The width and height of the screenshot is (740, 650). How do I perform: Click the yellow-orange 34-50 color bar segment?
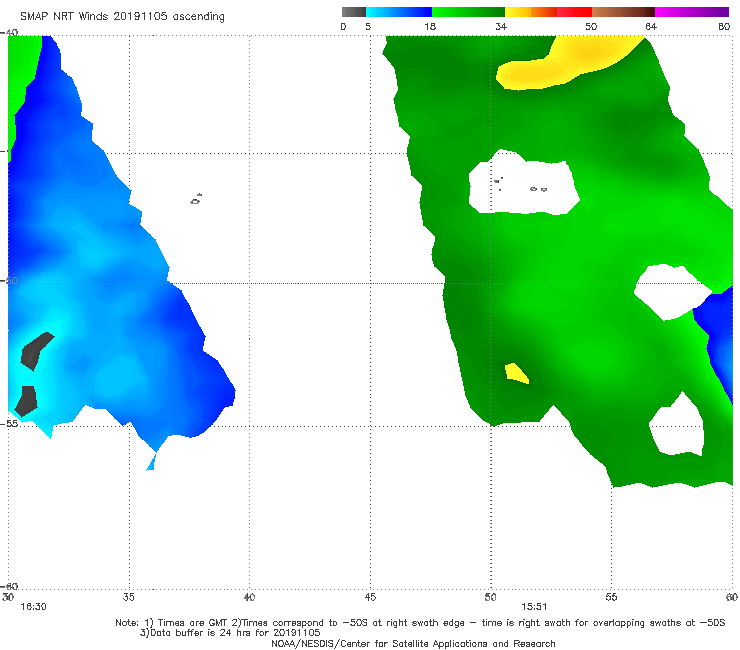click(548, 12)
